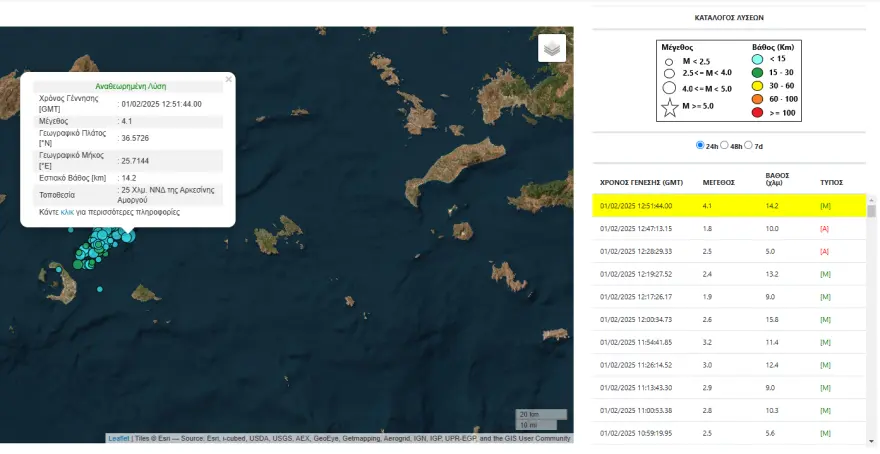
Task: Open the Leaflet attribution link
Action: click(118, 439)
